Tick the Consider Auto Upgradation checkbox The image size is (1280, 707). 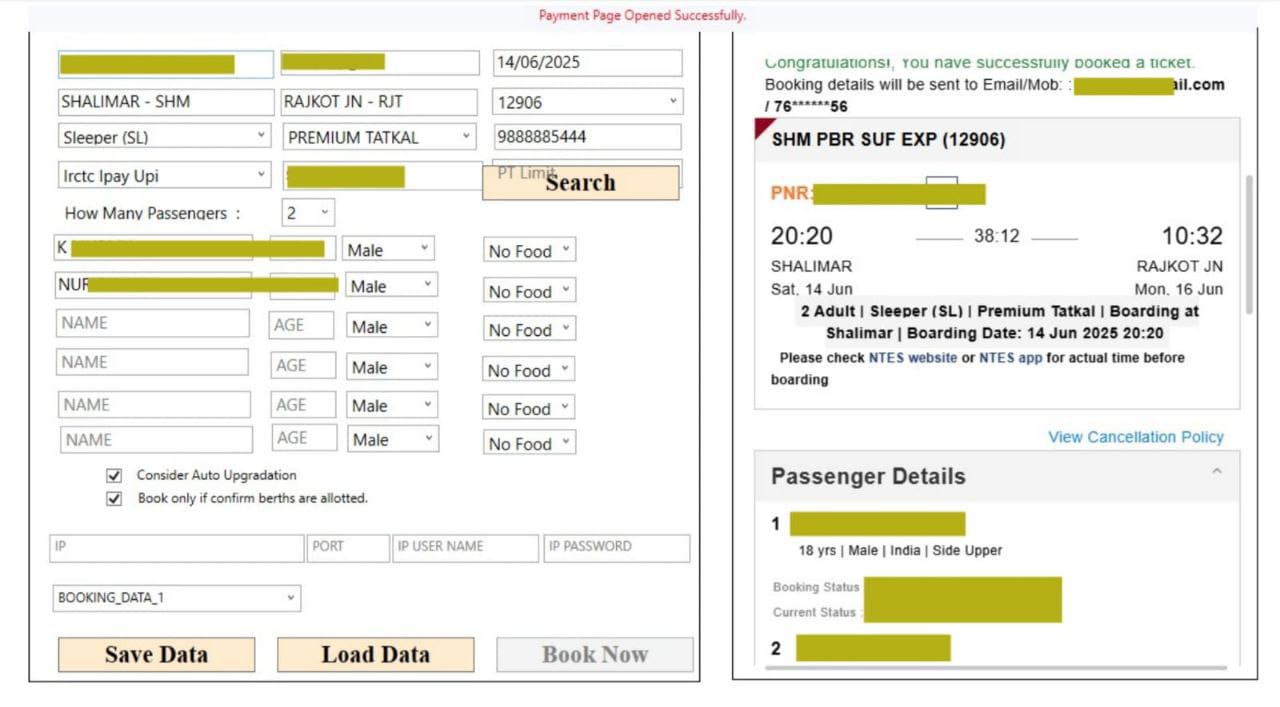[114, 475]
